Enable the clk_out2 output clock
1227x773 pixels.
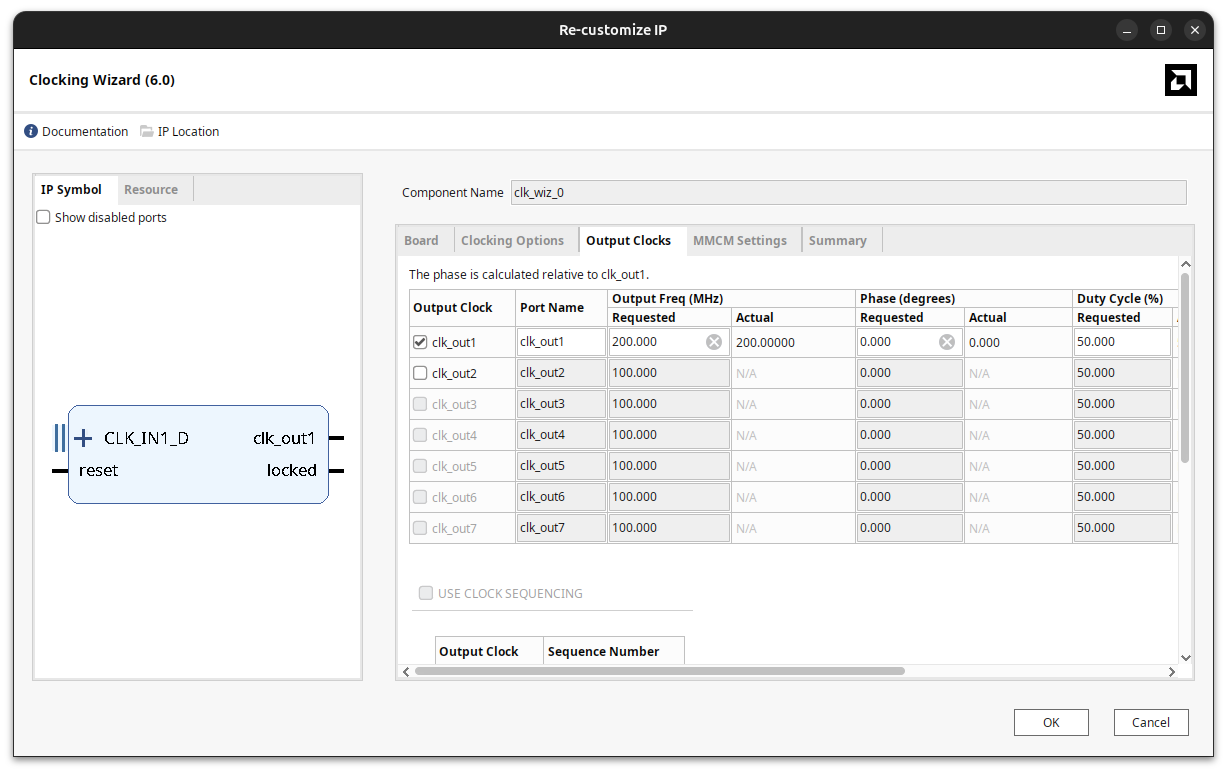click(420, 373)
